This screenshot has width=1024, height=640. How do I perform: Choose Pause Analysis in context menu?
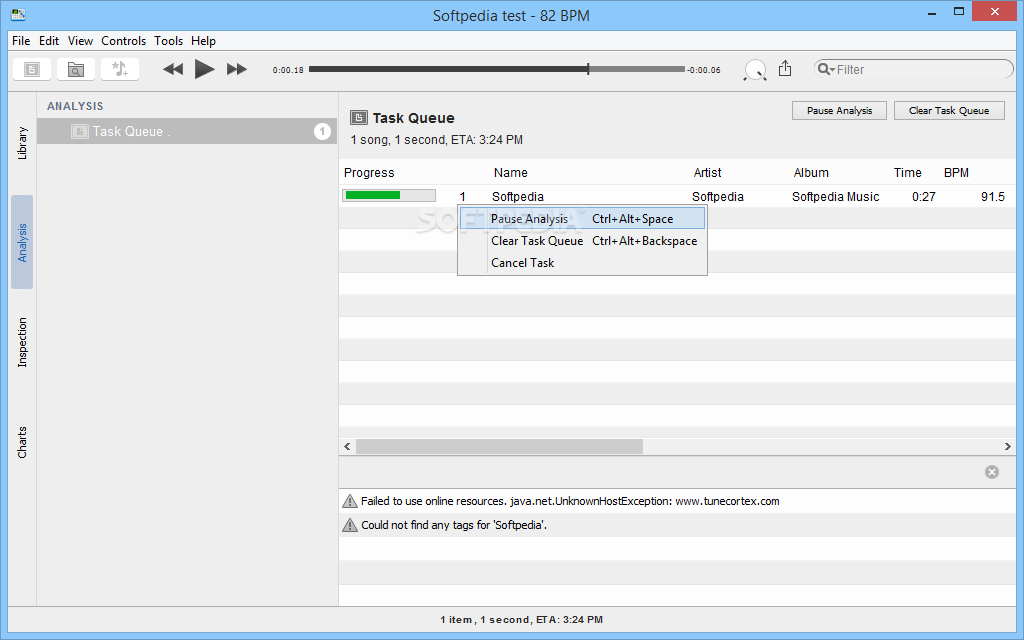pyautogui.click(x=583, y=219)
